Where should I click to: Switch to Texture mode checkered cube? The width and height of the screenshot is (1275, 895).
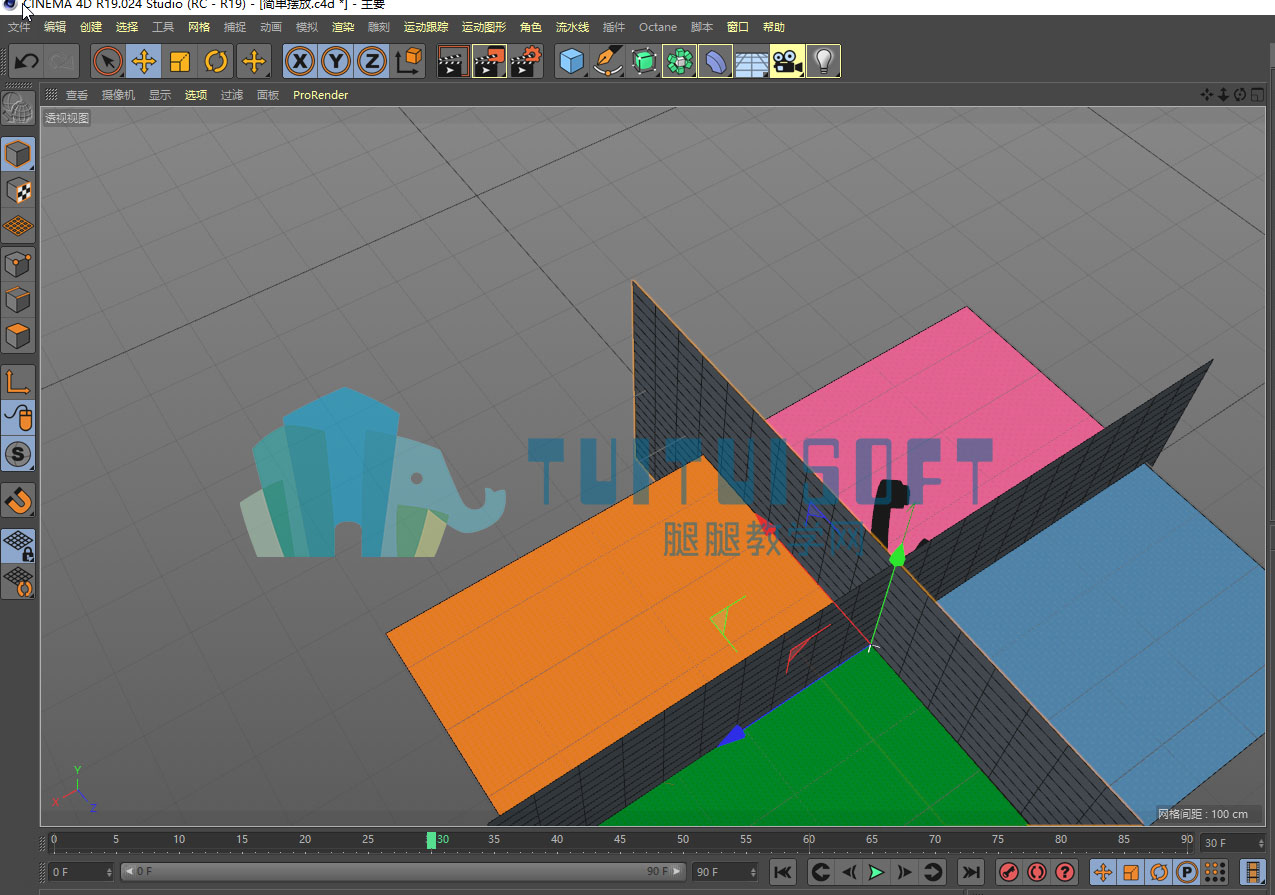coord(18,190)
